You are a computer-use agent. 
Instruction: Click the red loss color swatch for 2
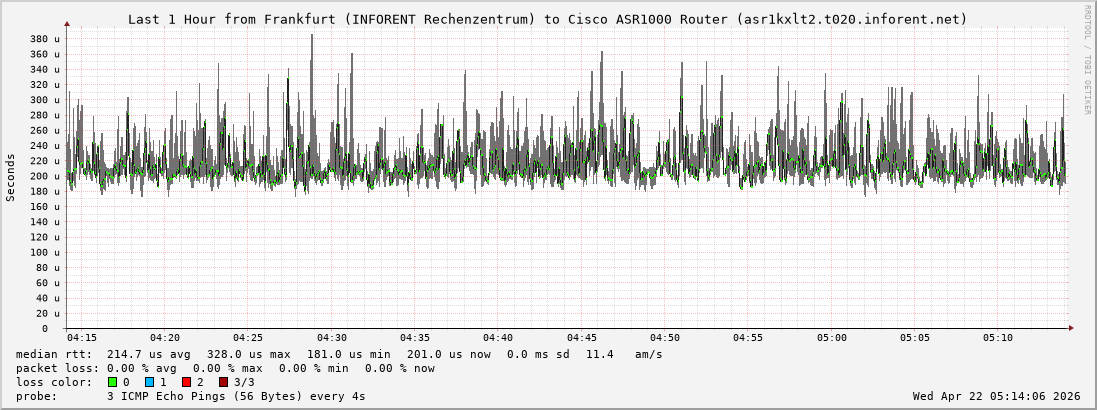click(186, 382)
